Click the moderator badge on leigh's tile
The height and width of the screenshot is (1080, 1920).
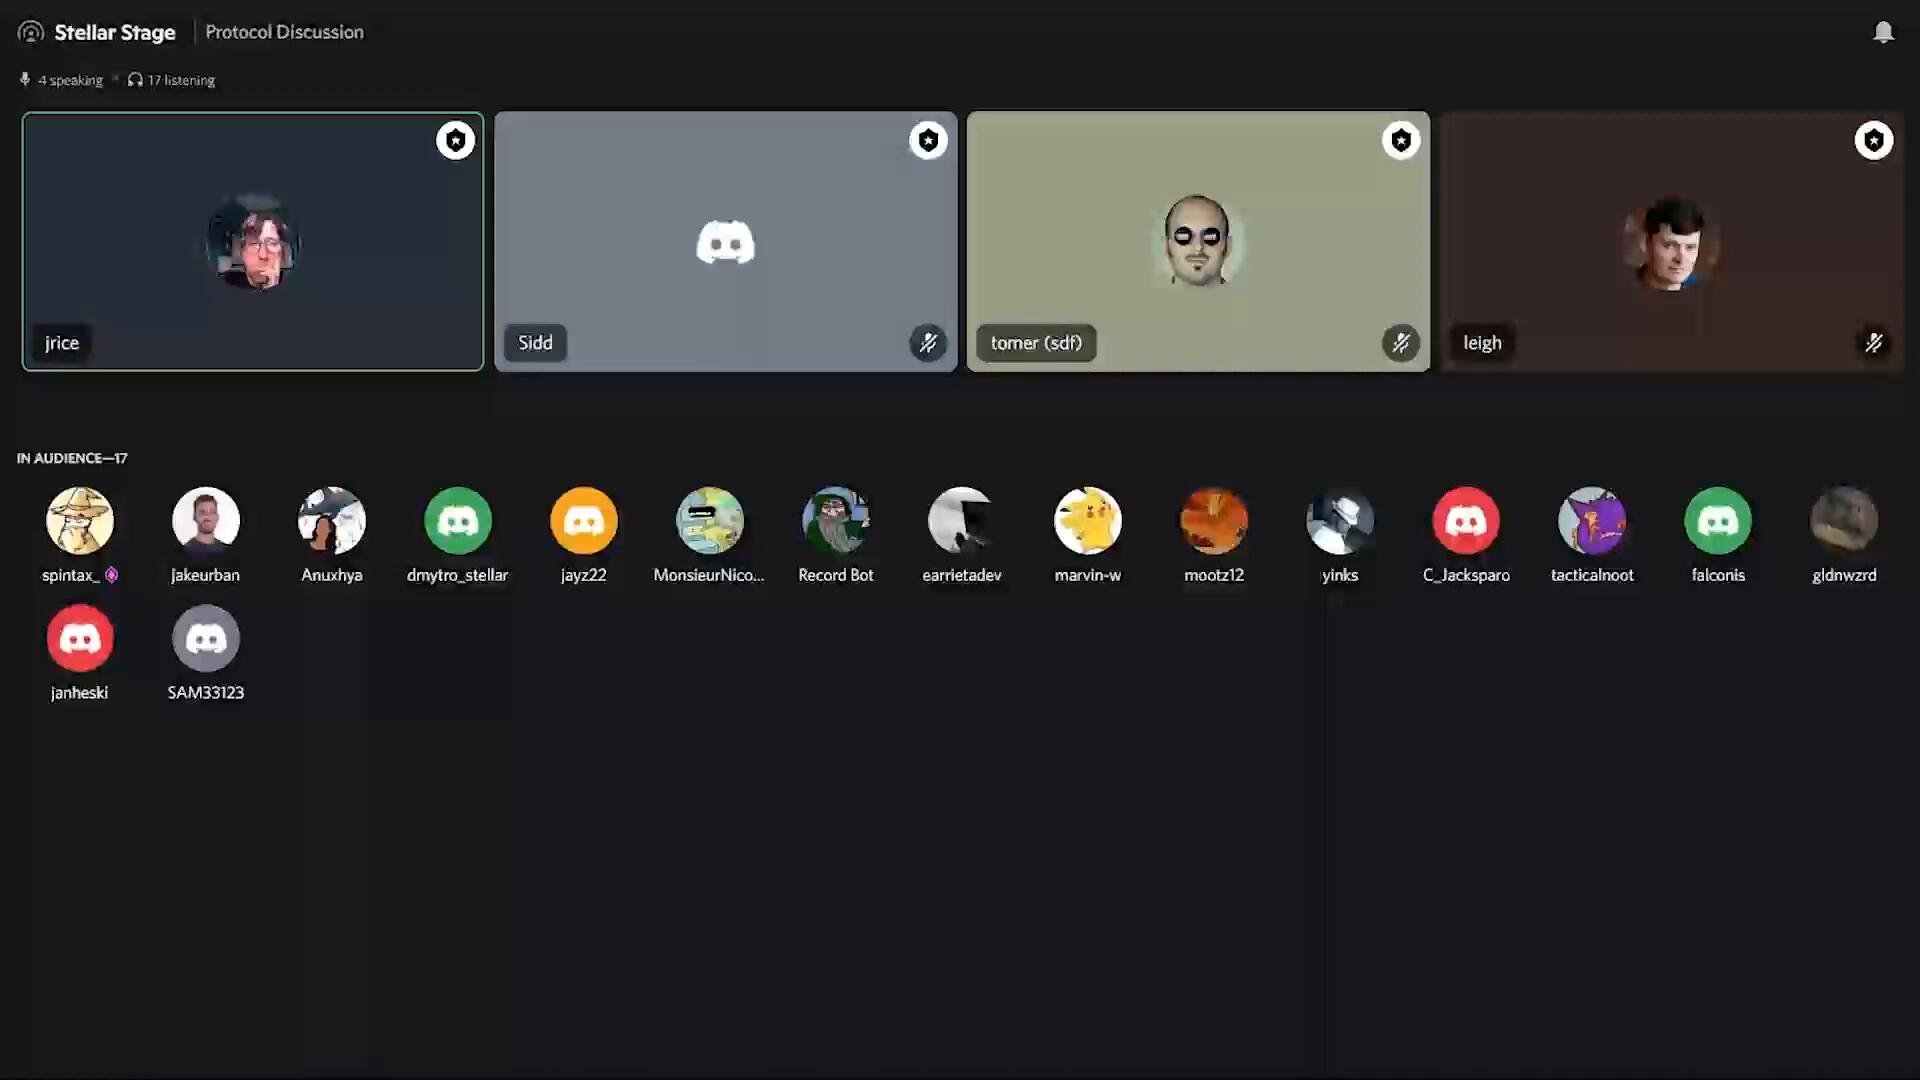pos(1873,140)
